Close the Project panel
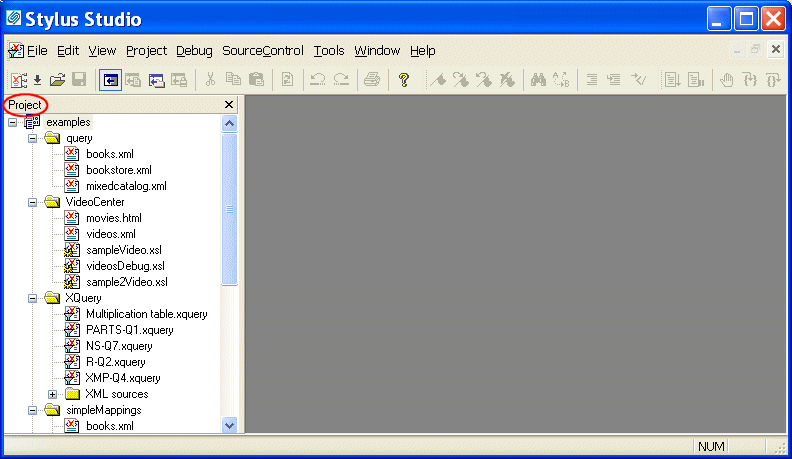 [229, 105]
